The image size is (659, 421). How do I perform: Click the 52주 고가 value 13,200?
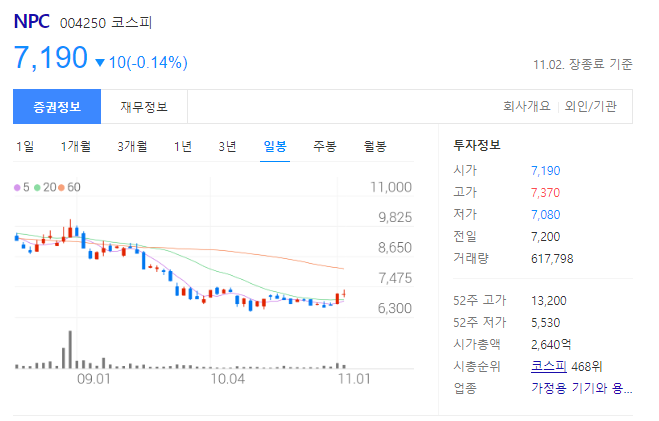(x=549, y=300)
